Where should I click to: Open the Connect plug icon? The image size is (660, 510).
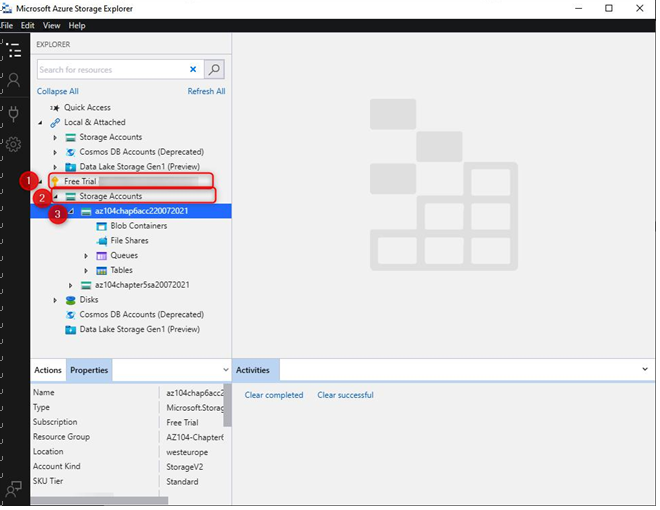click(x=13, y=114)
